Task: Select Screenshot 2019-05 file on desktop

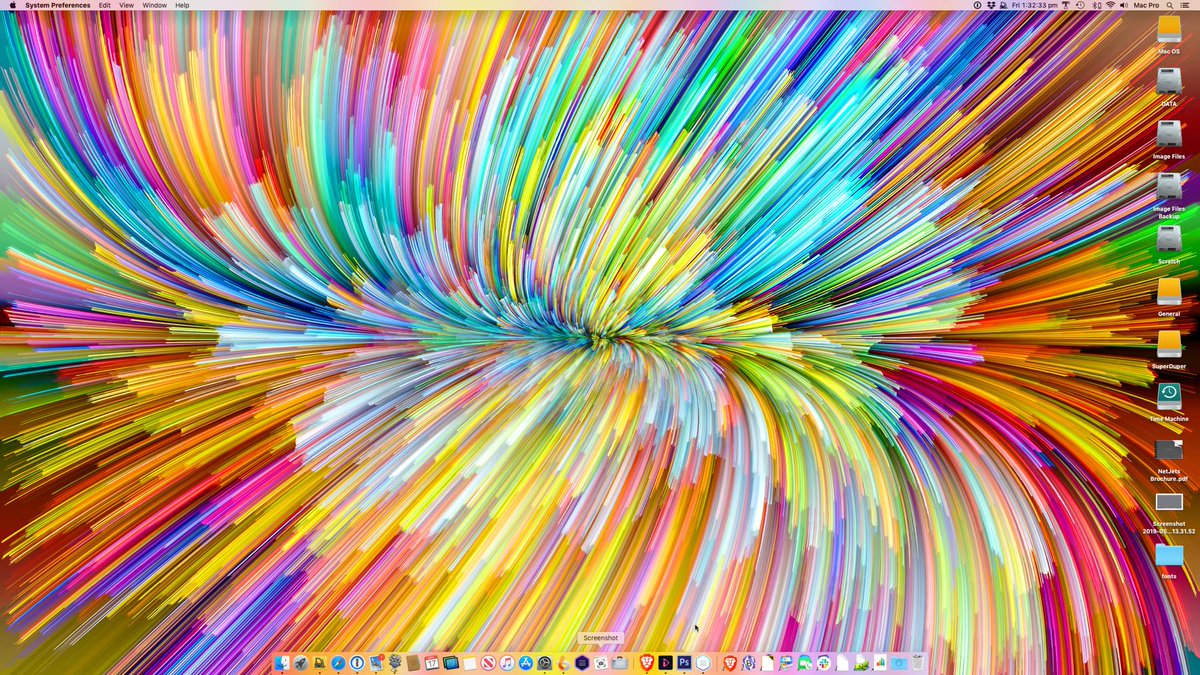Action: [x=1169, y=502]
